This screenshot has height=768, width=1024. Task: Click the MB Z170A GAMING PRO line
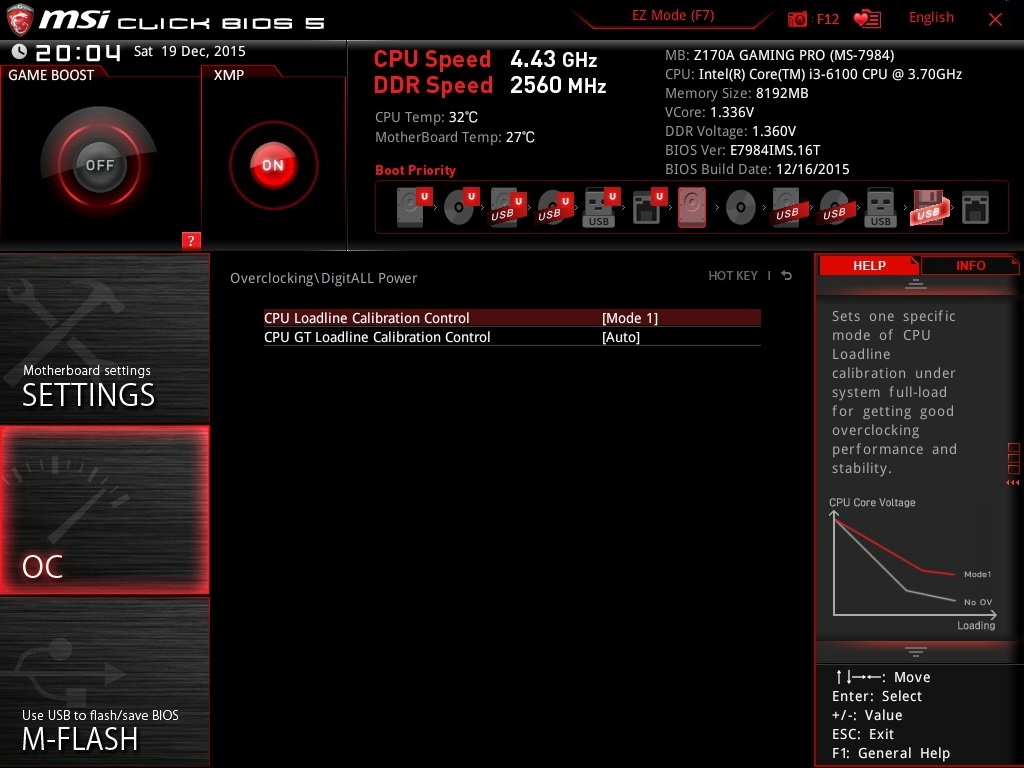pyautogui.click(x=780, y=56)
